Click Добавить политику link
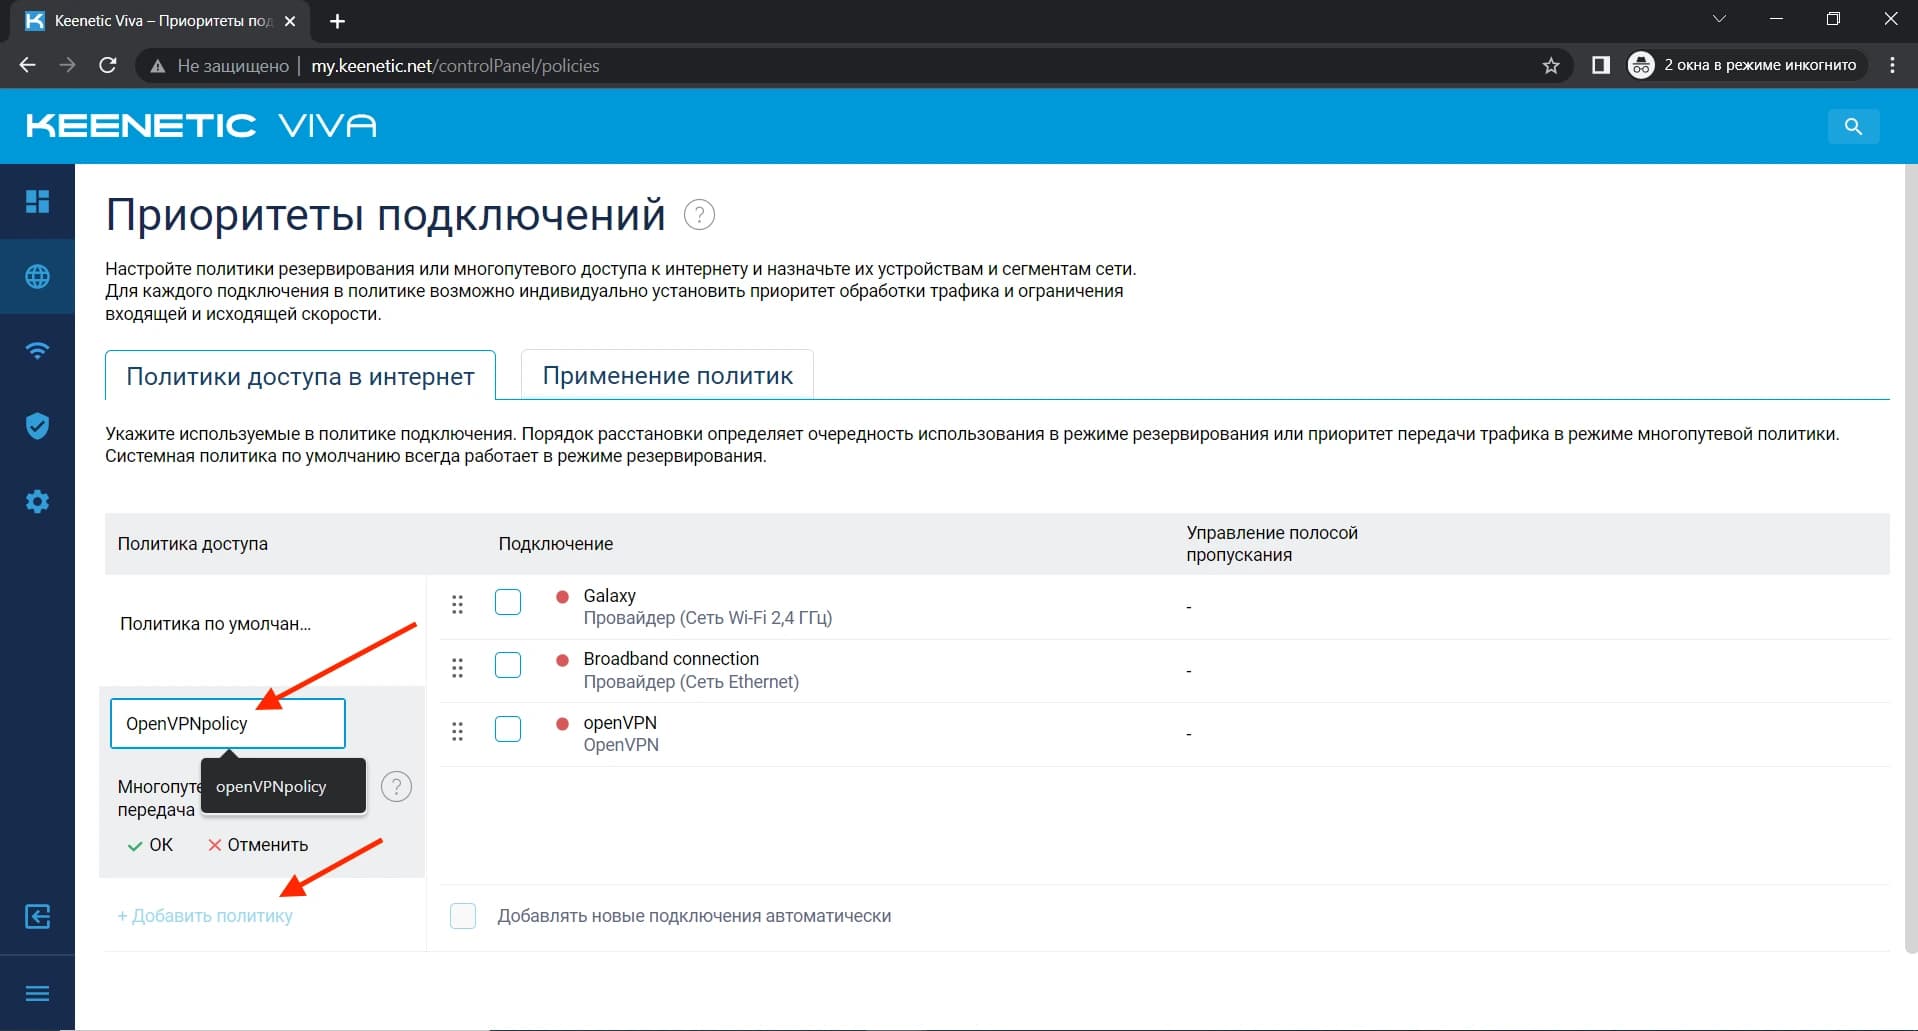1918x1031 pixels. tap(205, 915)
